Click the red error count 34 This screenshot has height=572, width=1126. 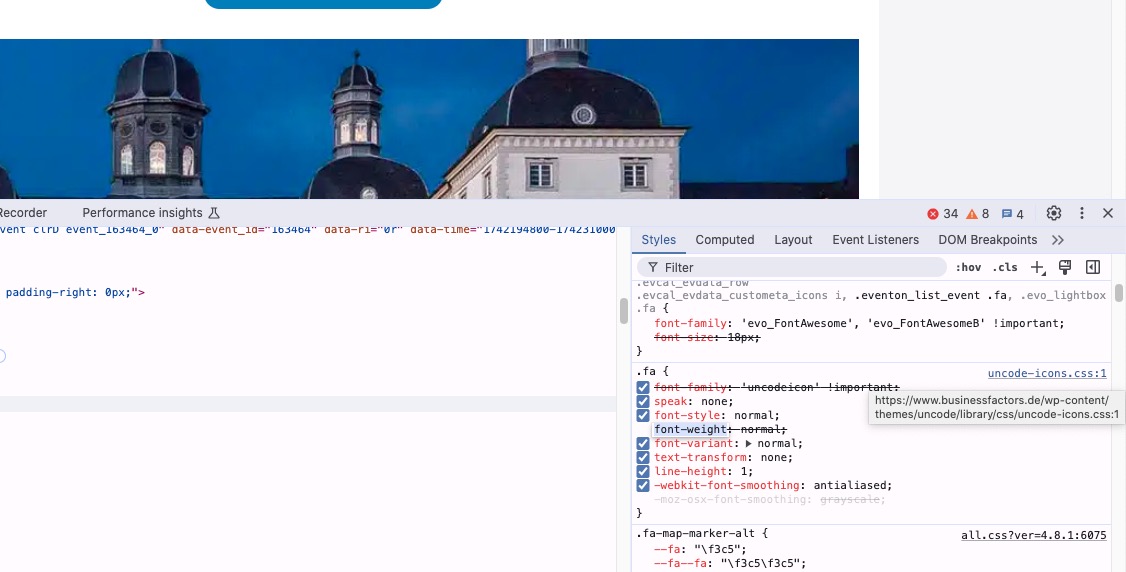coord(942,214)
